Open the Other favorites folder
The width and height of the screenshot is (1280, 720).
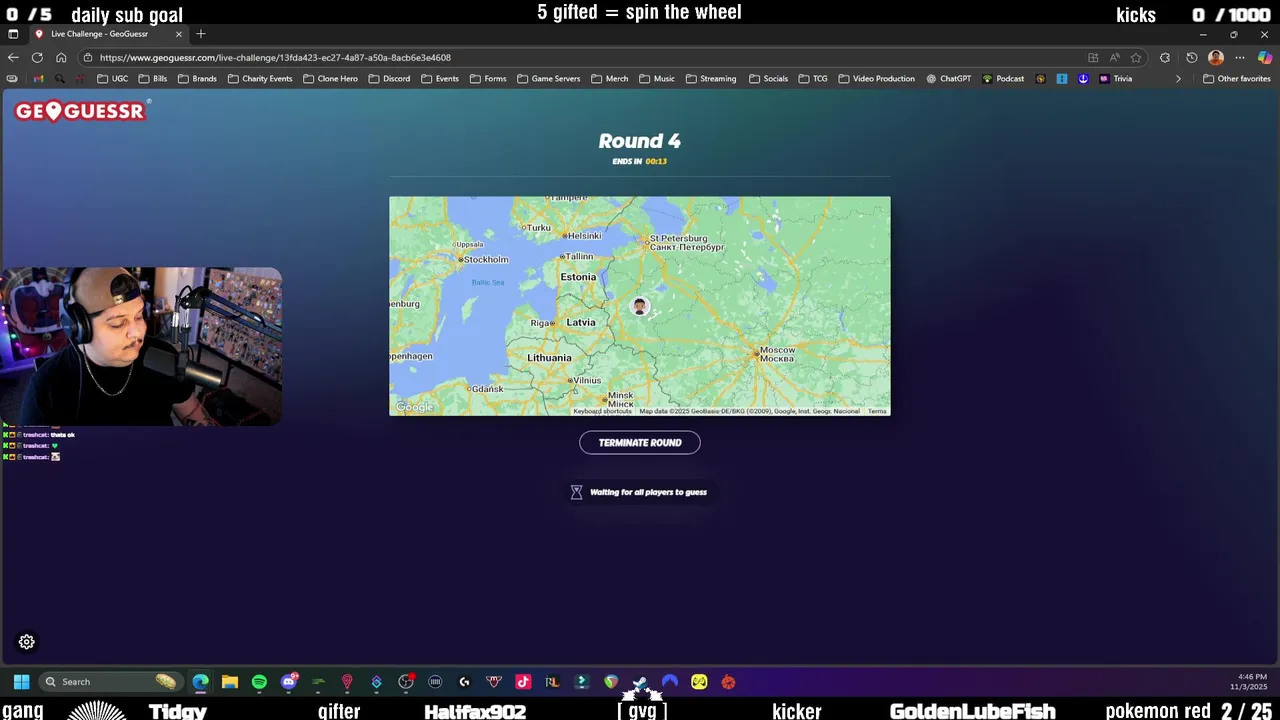coord(1237,79)
